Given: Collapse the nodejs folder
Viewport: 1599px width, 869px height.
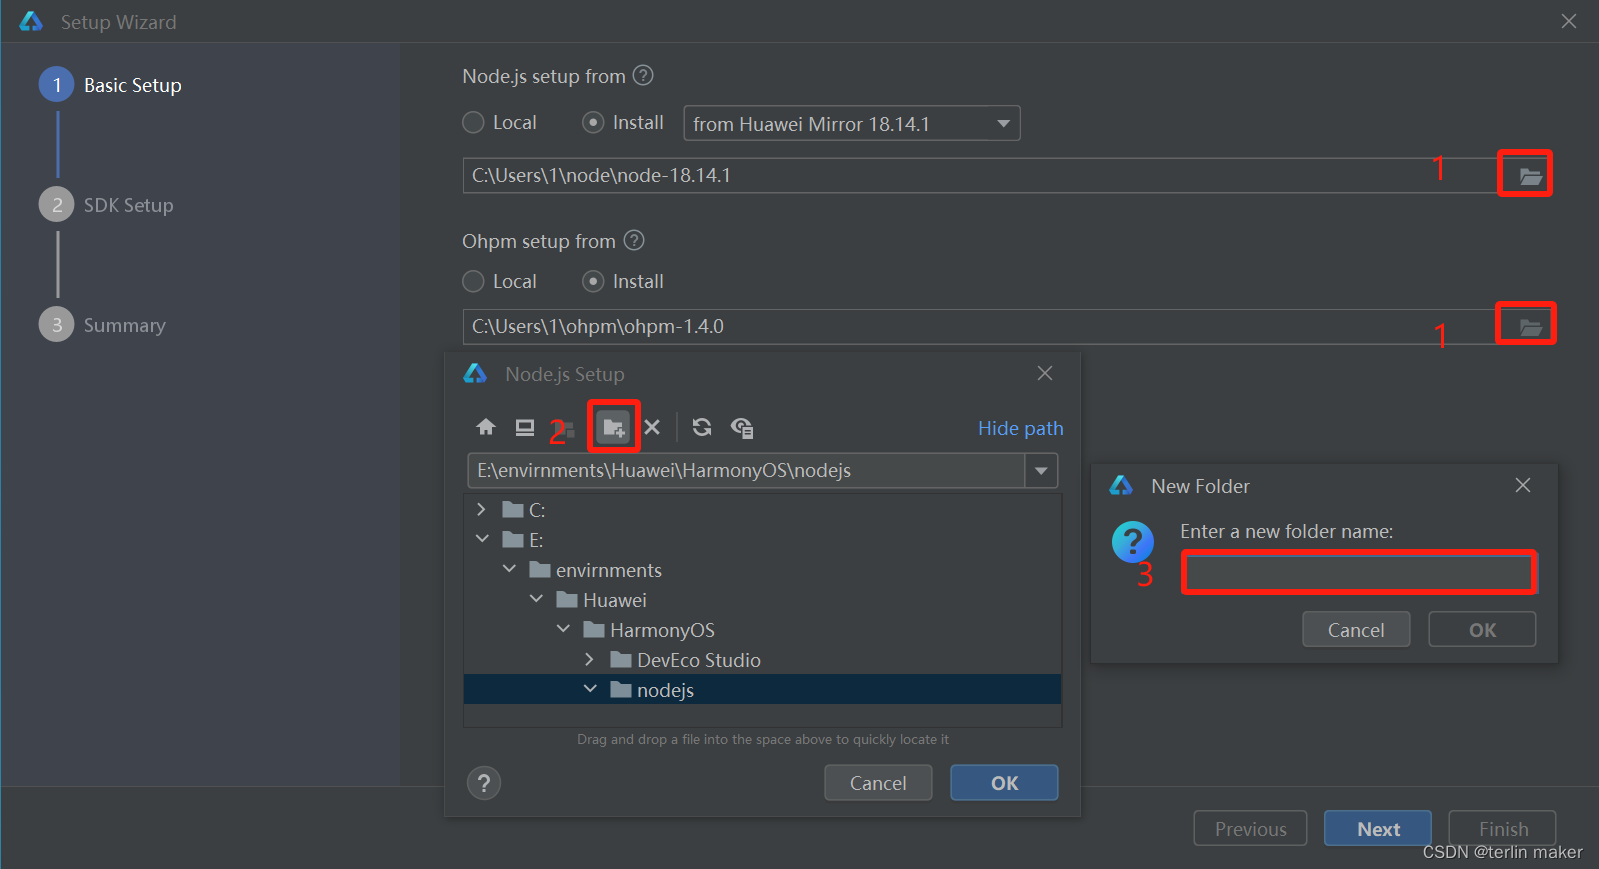Looking at the screenshot, I should pos(590,689).
